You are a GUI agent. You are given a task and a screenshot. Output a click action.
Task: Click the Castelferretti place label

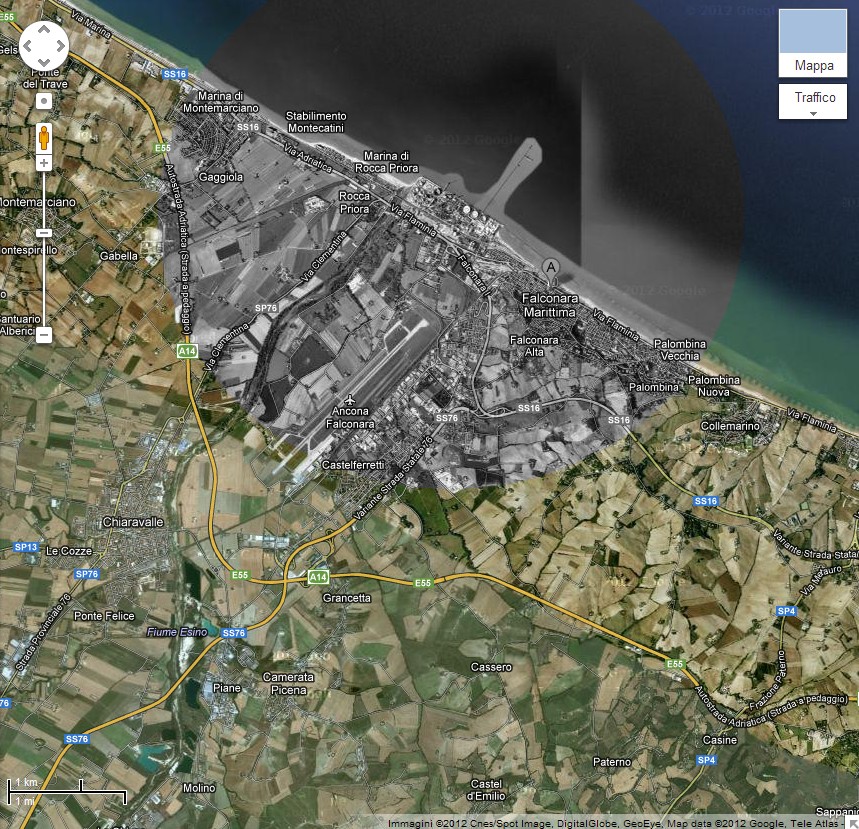click(x=353, y=466)
